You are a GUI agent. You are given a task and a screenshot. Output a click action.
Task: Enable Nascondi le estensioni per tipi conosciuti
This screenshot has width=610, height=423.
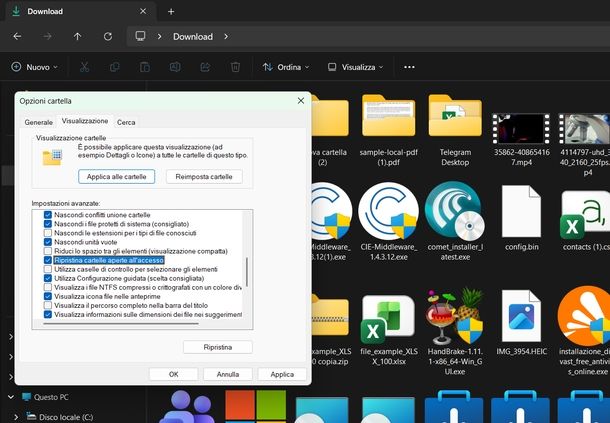tap(48, 233)
